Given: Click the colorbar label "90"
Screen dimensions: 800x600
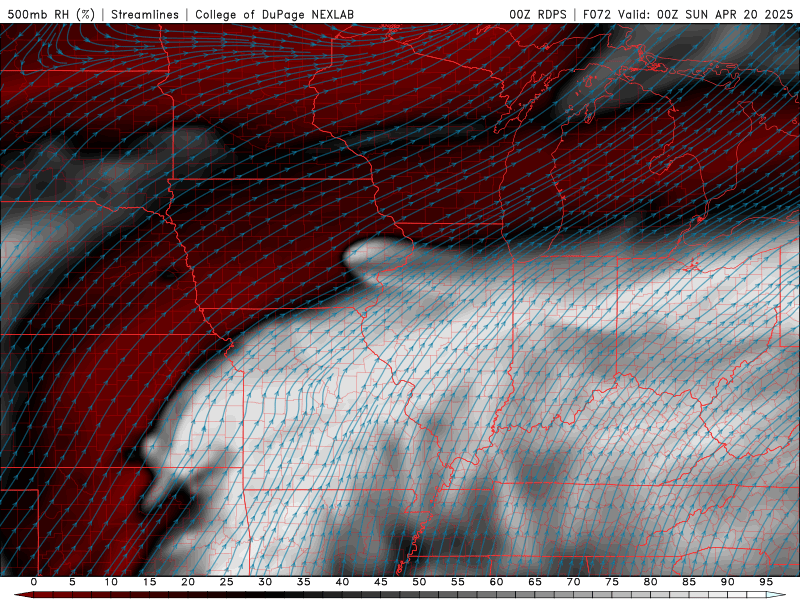Looking at the screenshot, I should click(727, 582).
